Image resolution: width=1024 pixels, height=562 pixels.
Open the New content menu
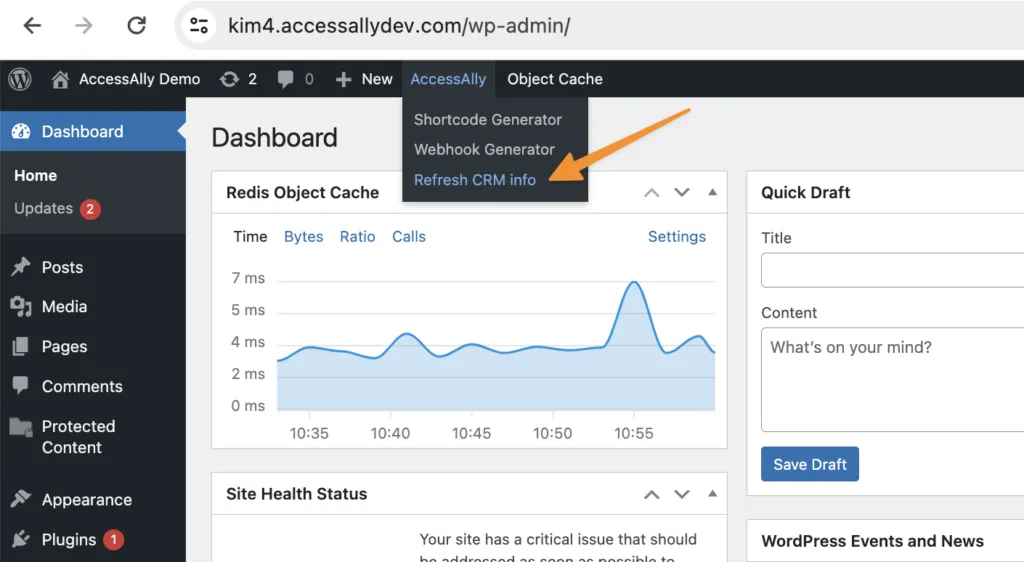tap(364, 79)
